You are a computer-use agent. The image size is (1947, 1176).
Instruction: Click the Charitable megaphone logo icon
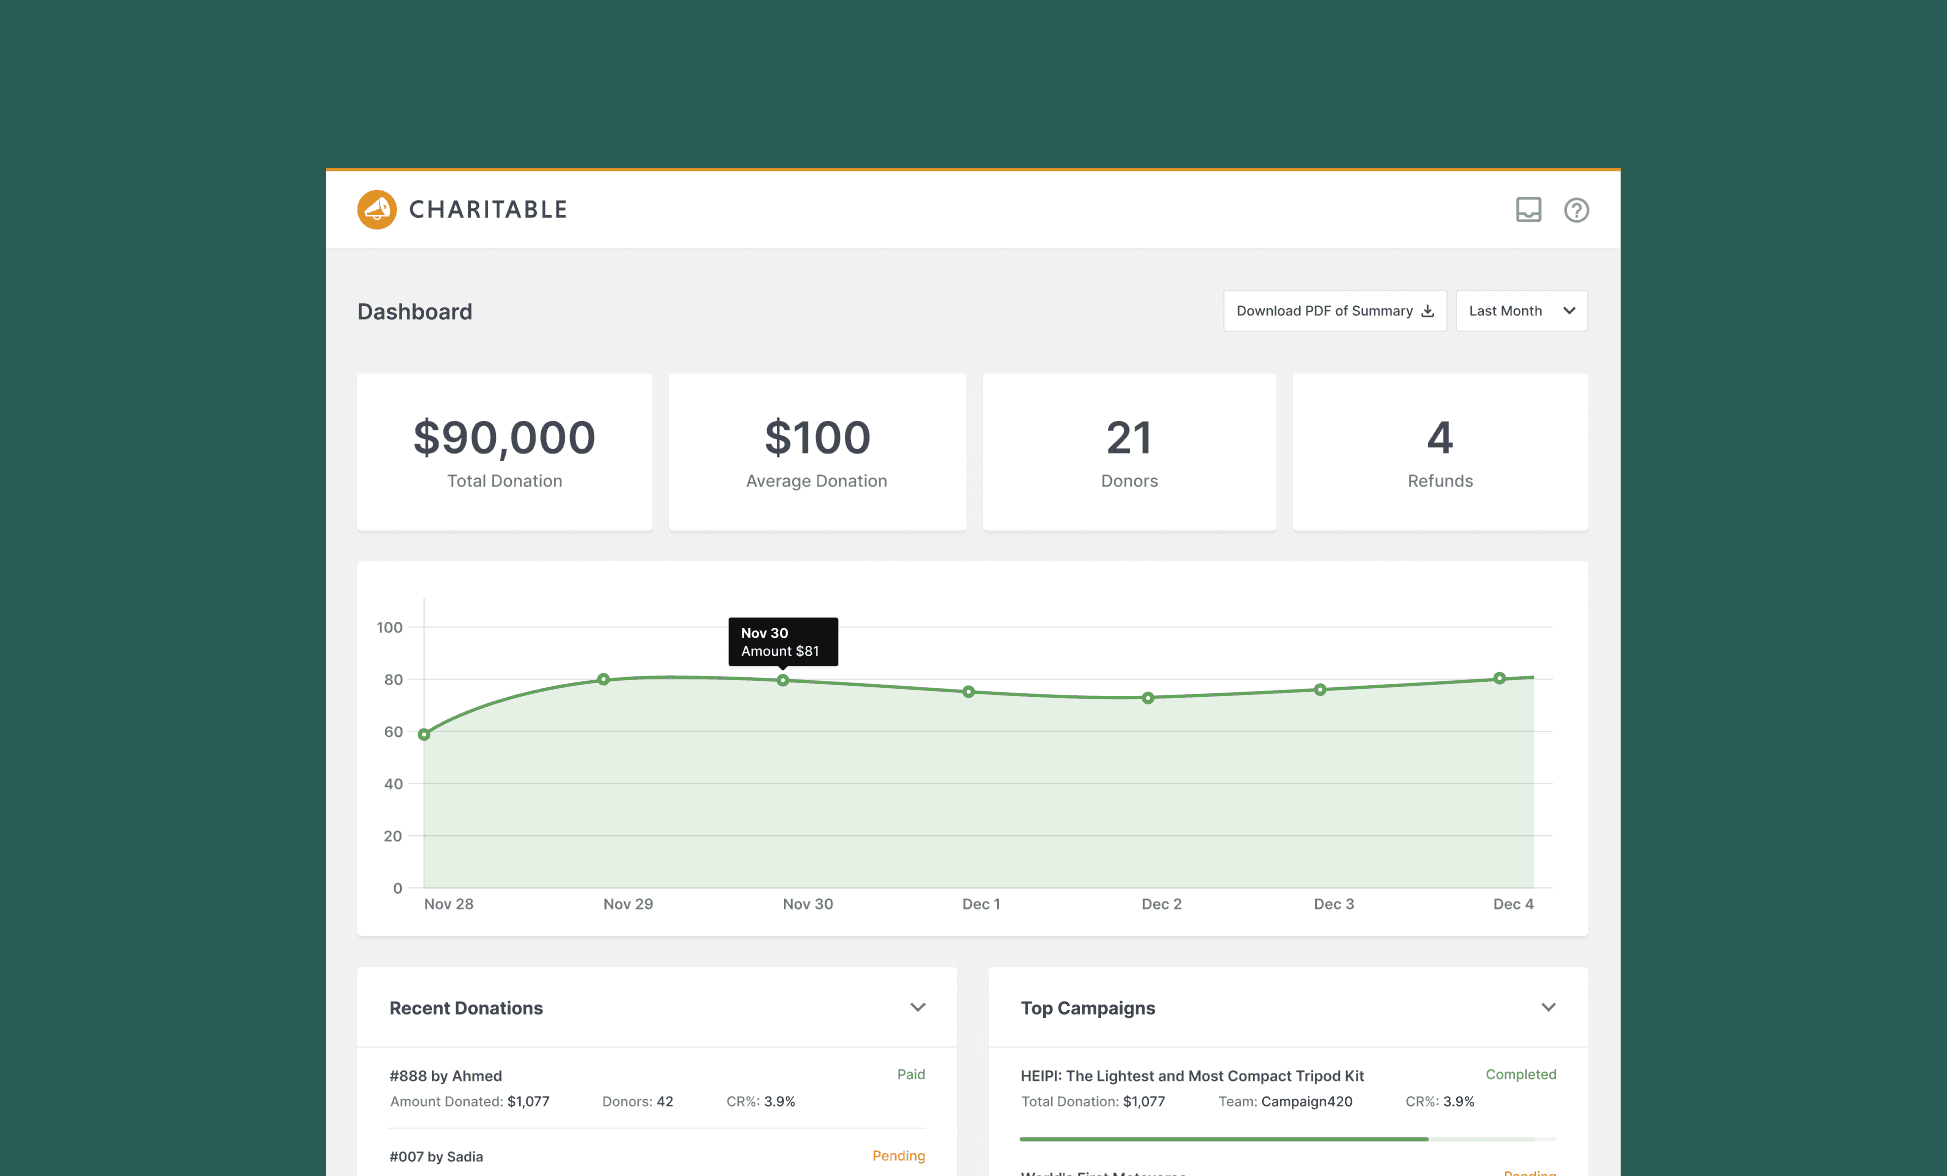pyautogui.click(x=377, y=210)
